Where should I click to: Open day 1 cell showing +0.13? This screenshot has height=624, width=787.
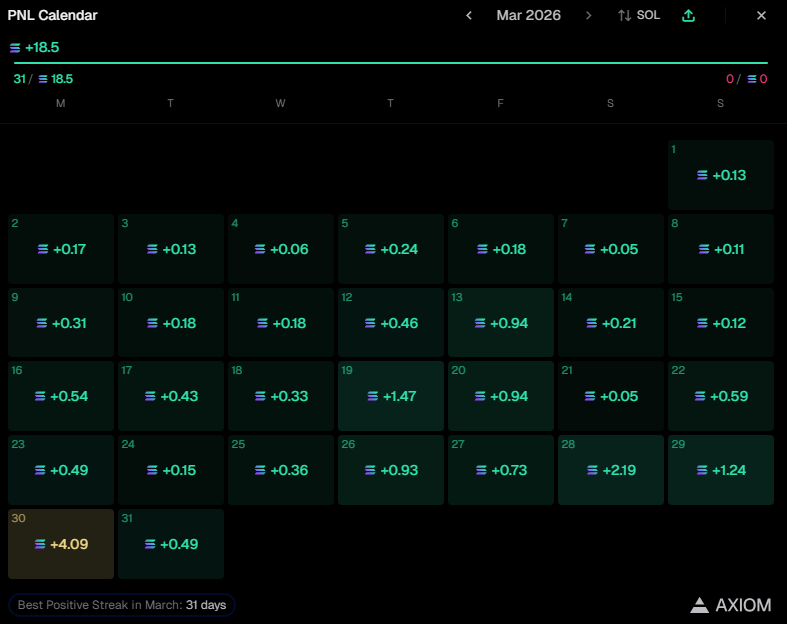[x=721, y=175]
